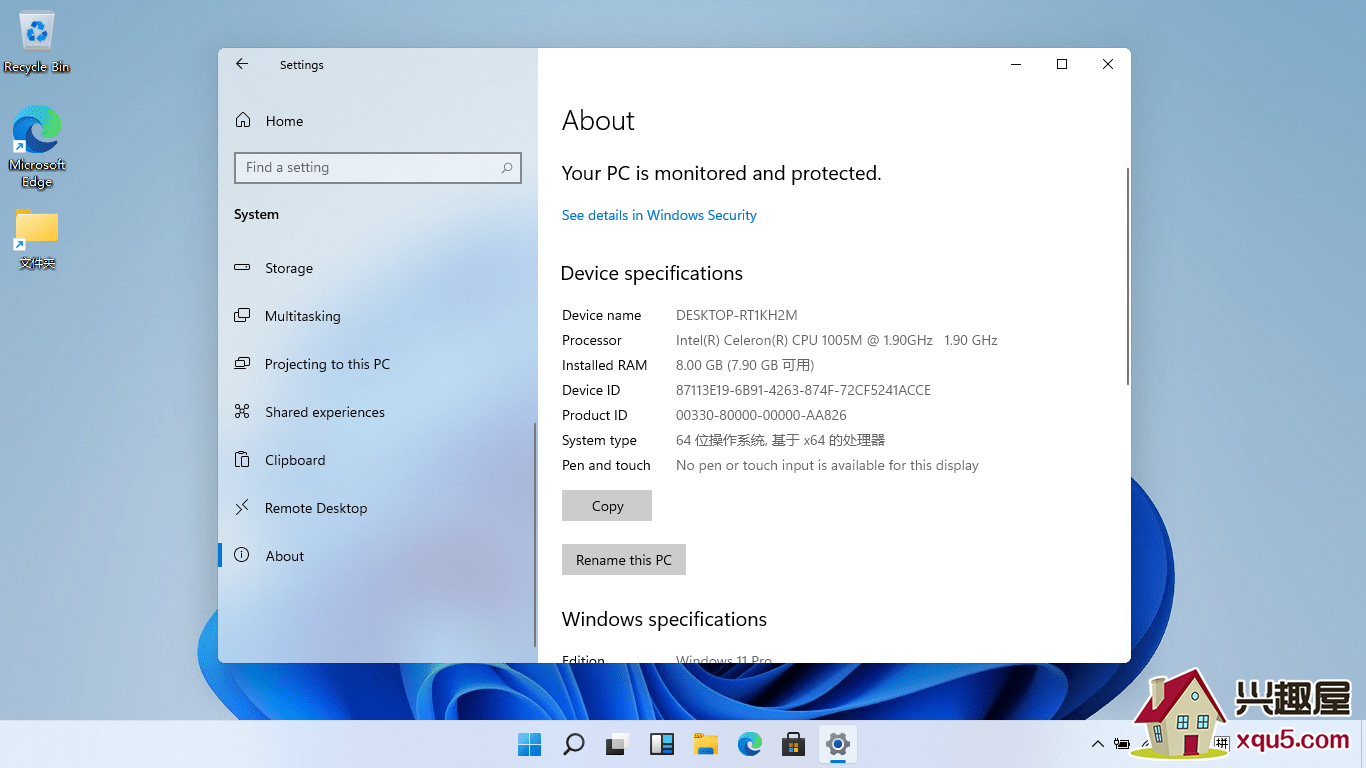Click the Device ID value 87113E19-6B91-4263-874F-72CF5241ACCE
The image size is (1366, 768).
click(x=803, y=390)
